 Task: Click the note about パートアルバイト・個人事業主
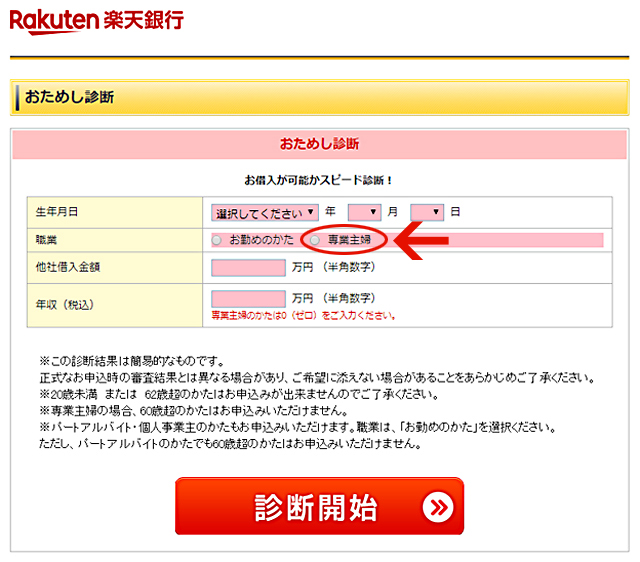click(x=298, y=427)
